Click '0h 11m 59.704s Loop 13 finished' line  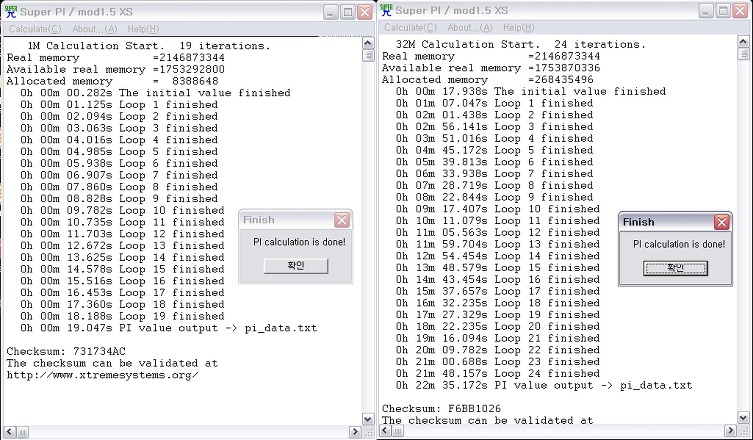(498, 244)
